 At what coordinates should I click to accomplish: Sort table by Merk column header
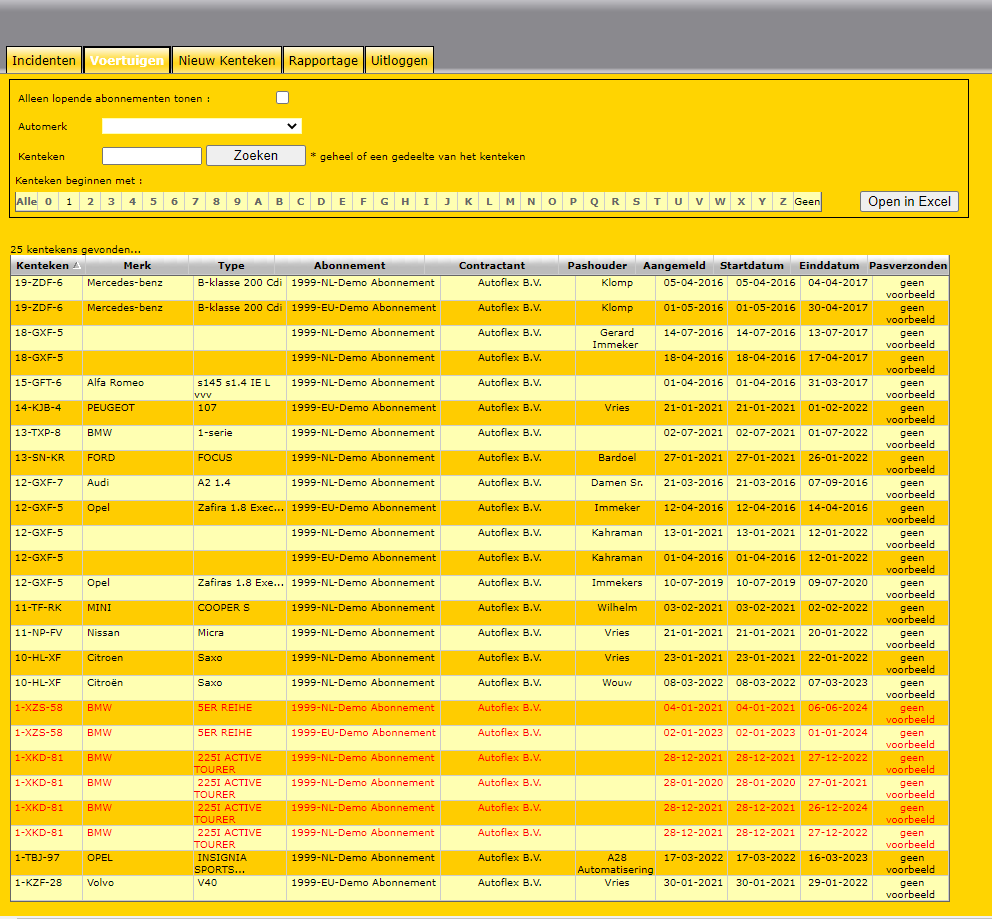[x=137, y=266]
